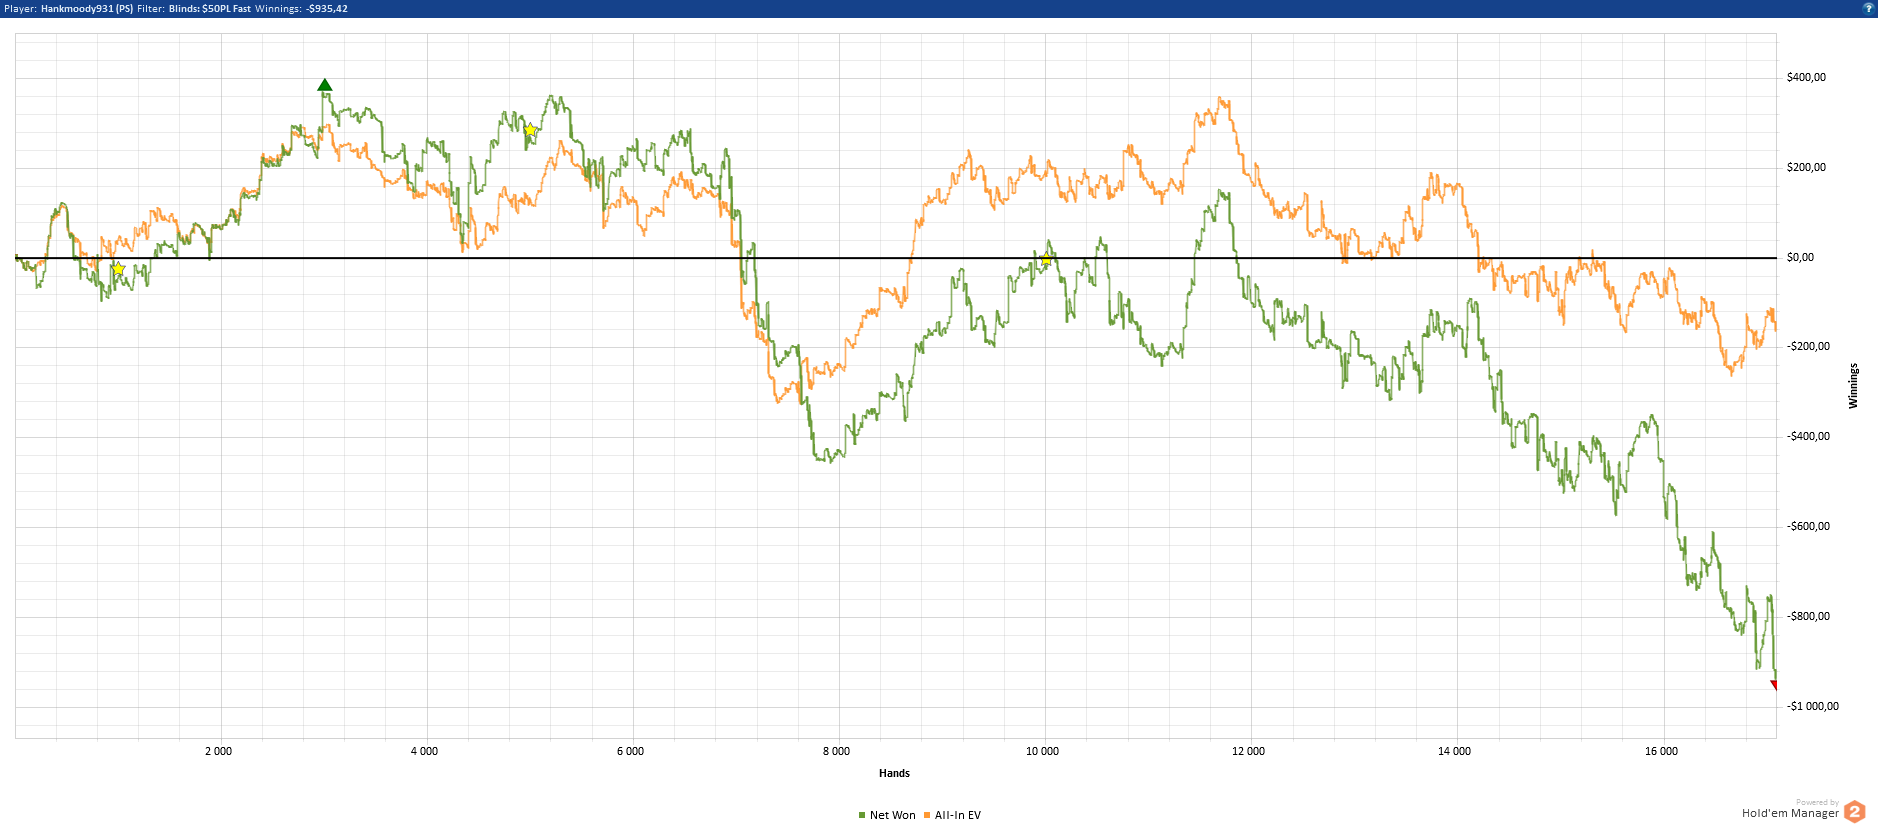Viewport: 1878px width, 828px height.
Task: Click the $200,00 axis label
Action: (1806, 167)
